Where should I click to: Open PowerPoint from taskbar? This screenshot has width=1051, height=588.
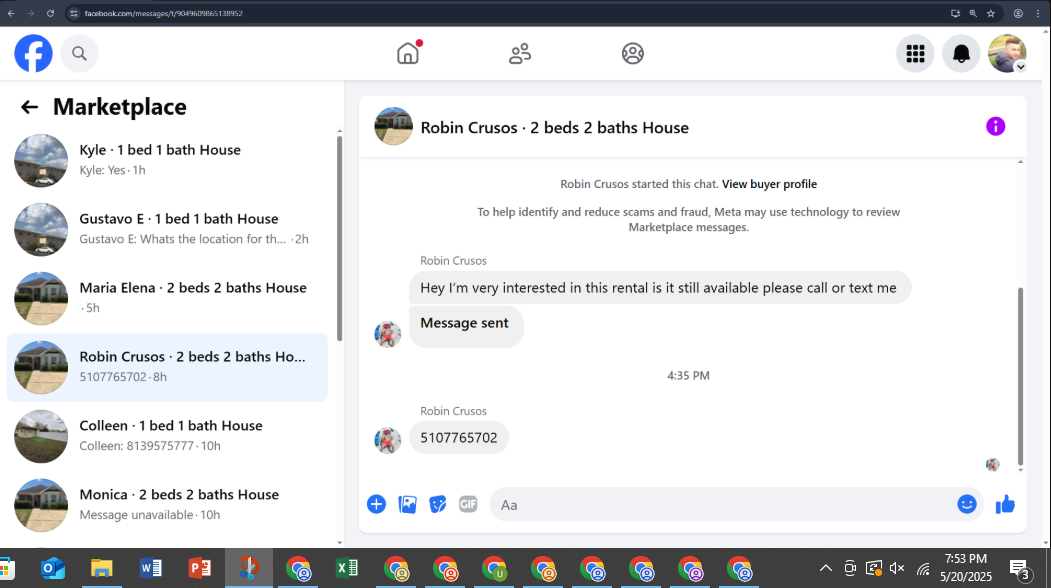tap(199, 569)
